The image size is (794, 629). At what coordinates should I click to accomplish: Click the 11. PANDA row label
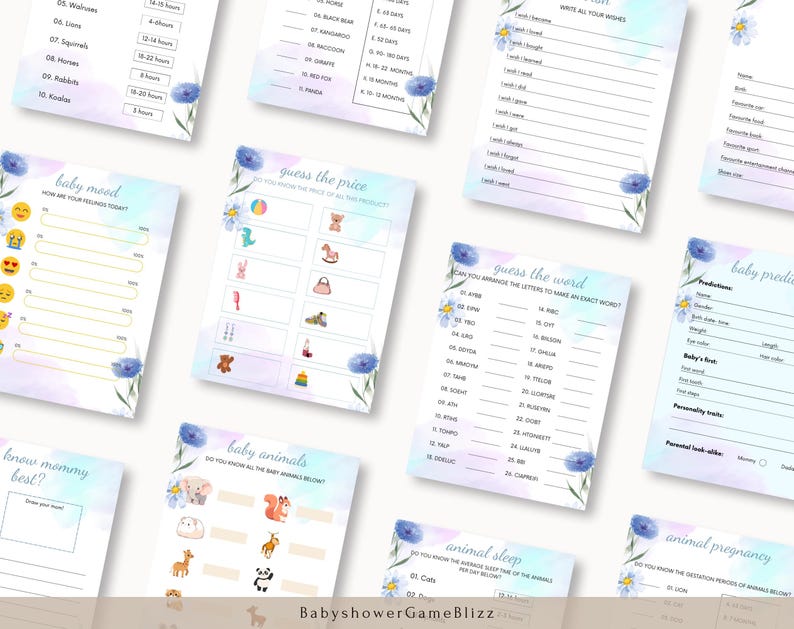310,90
